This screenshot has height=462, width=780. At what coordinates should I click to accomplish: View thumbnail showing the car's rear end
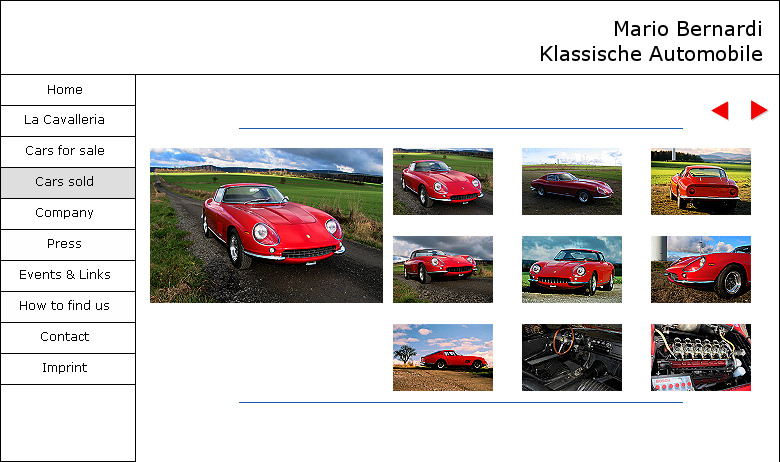[x=700, y=181]
